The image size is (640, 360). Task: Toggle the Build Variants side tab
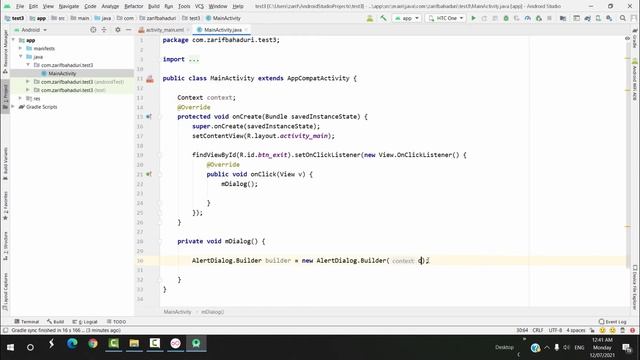[5, 163]
